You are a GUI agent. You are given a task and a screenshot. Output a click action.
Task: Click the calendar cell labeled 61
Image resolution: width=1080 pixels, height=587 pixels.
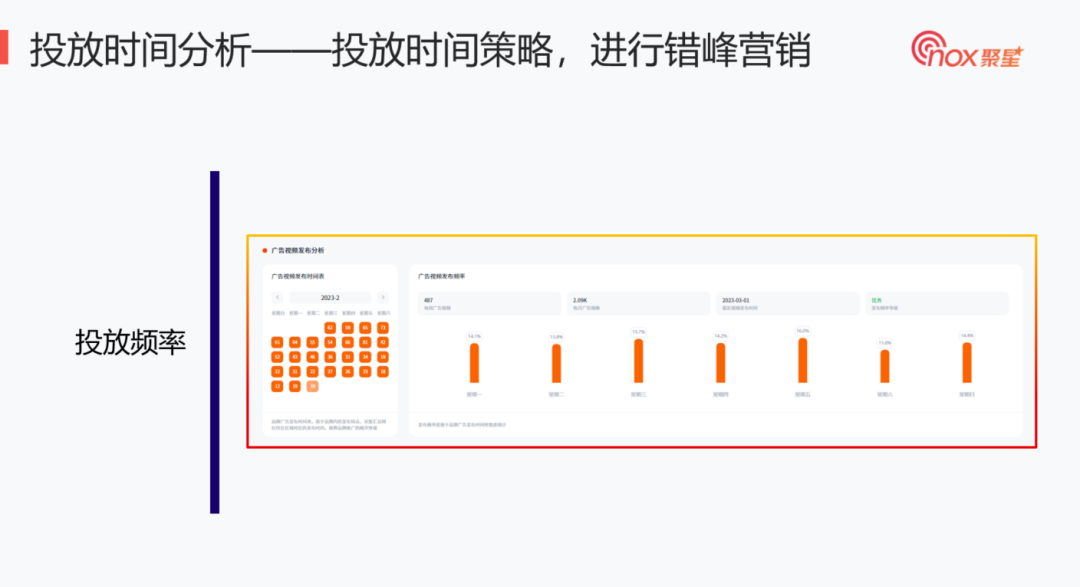[x=277, y=343]
